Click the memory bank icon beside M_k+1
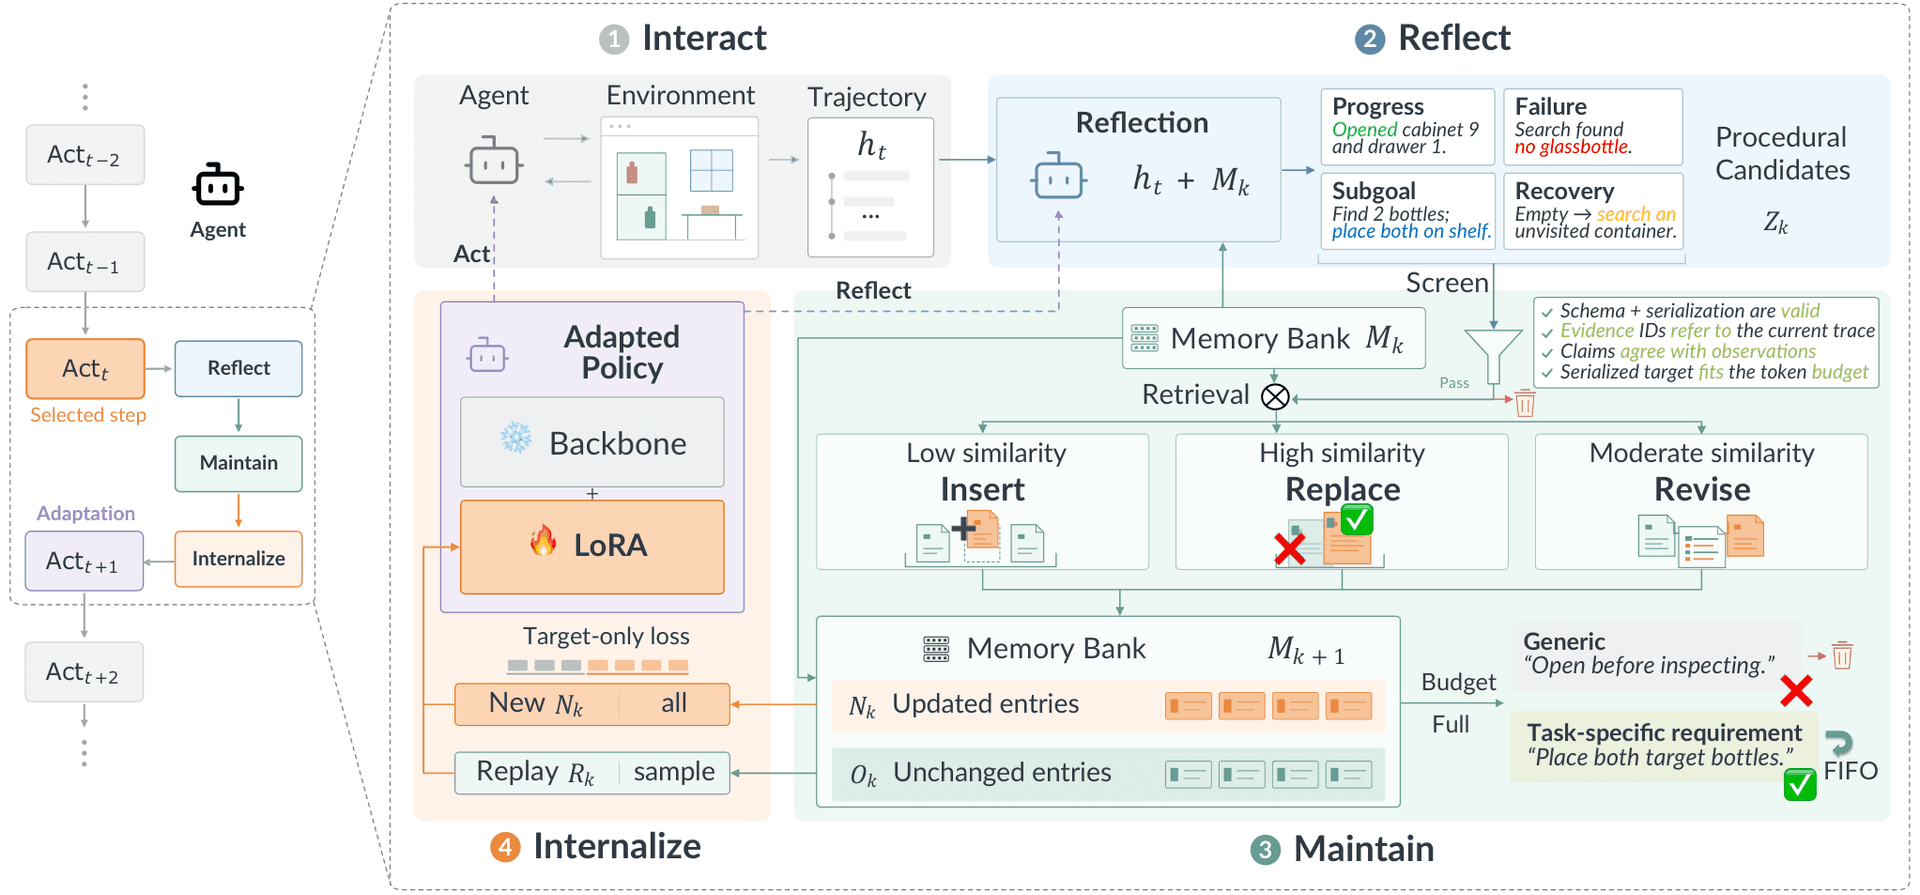 [936, 649]
